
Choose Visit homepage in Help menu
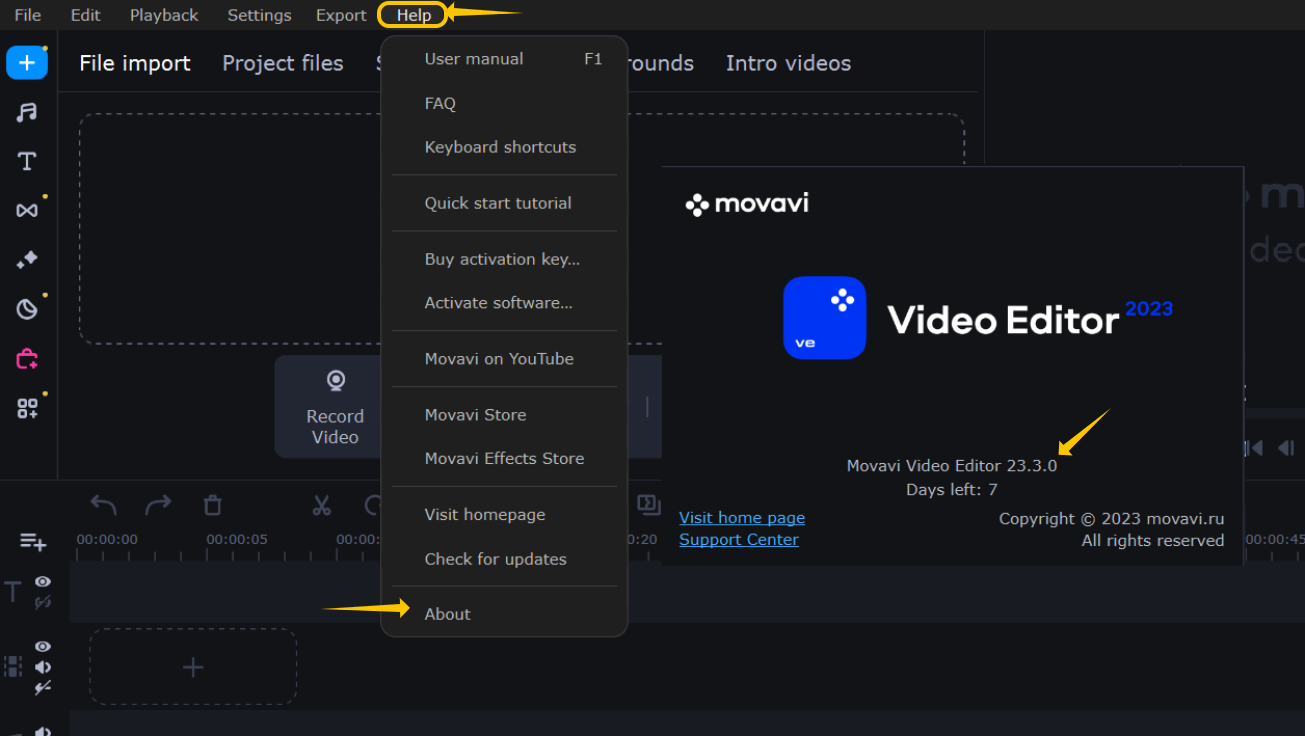pos(504,515)
